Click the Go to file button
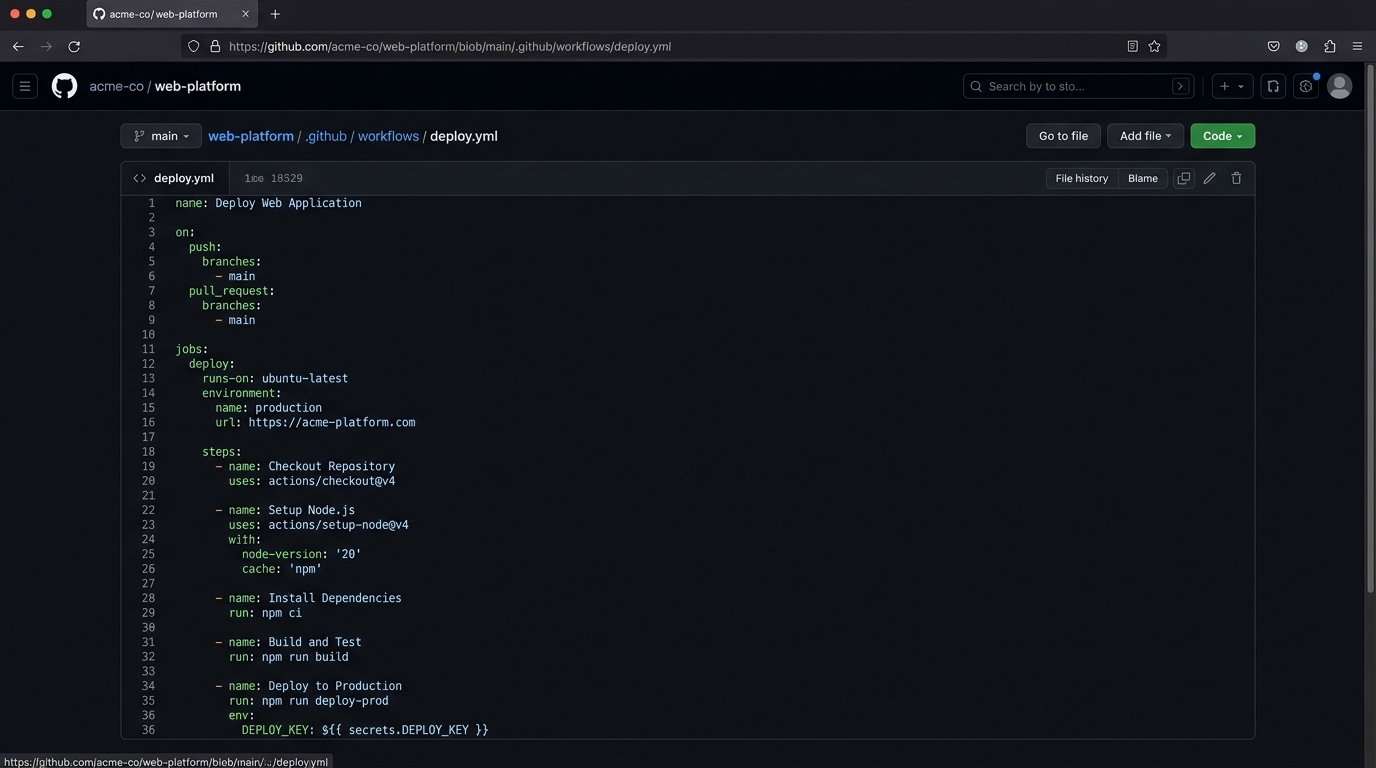The height and width of the screenshot is (768, 1376). coord(1062,136)
